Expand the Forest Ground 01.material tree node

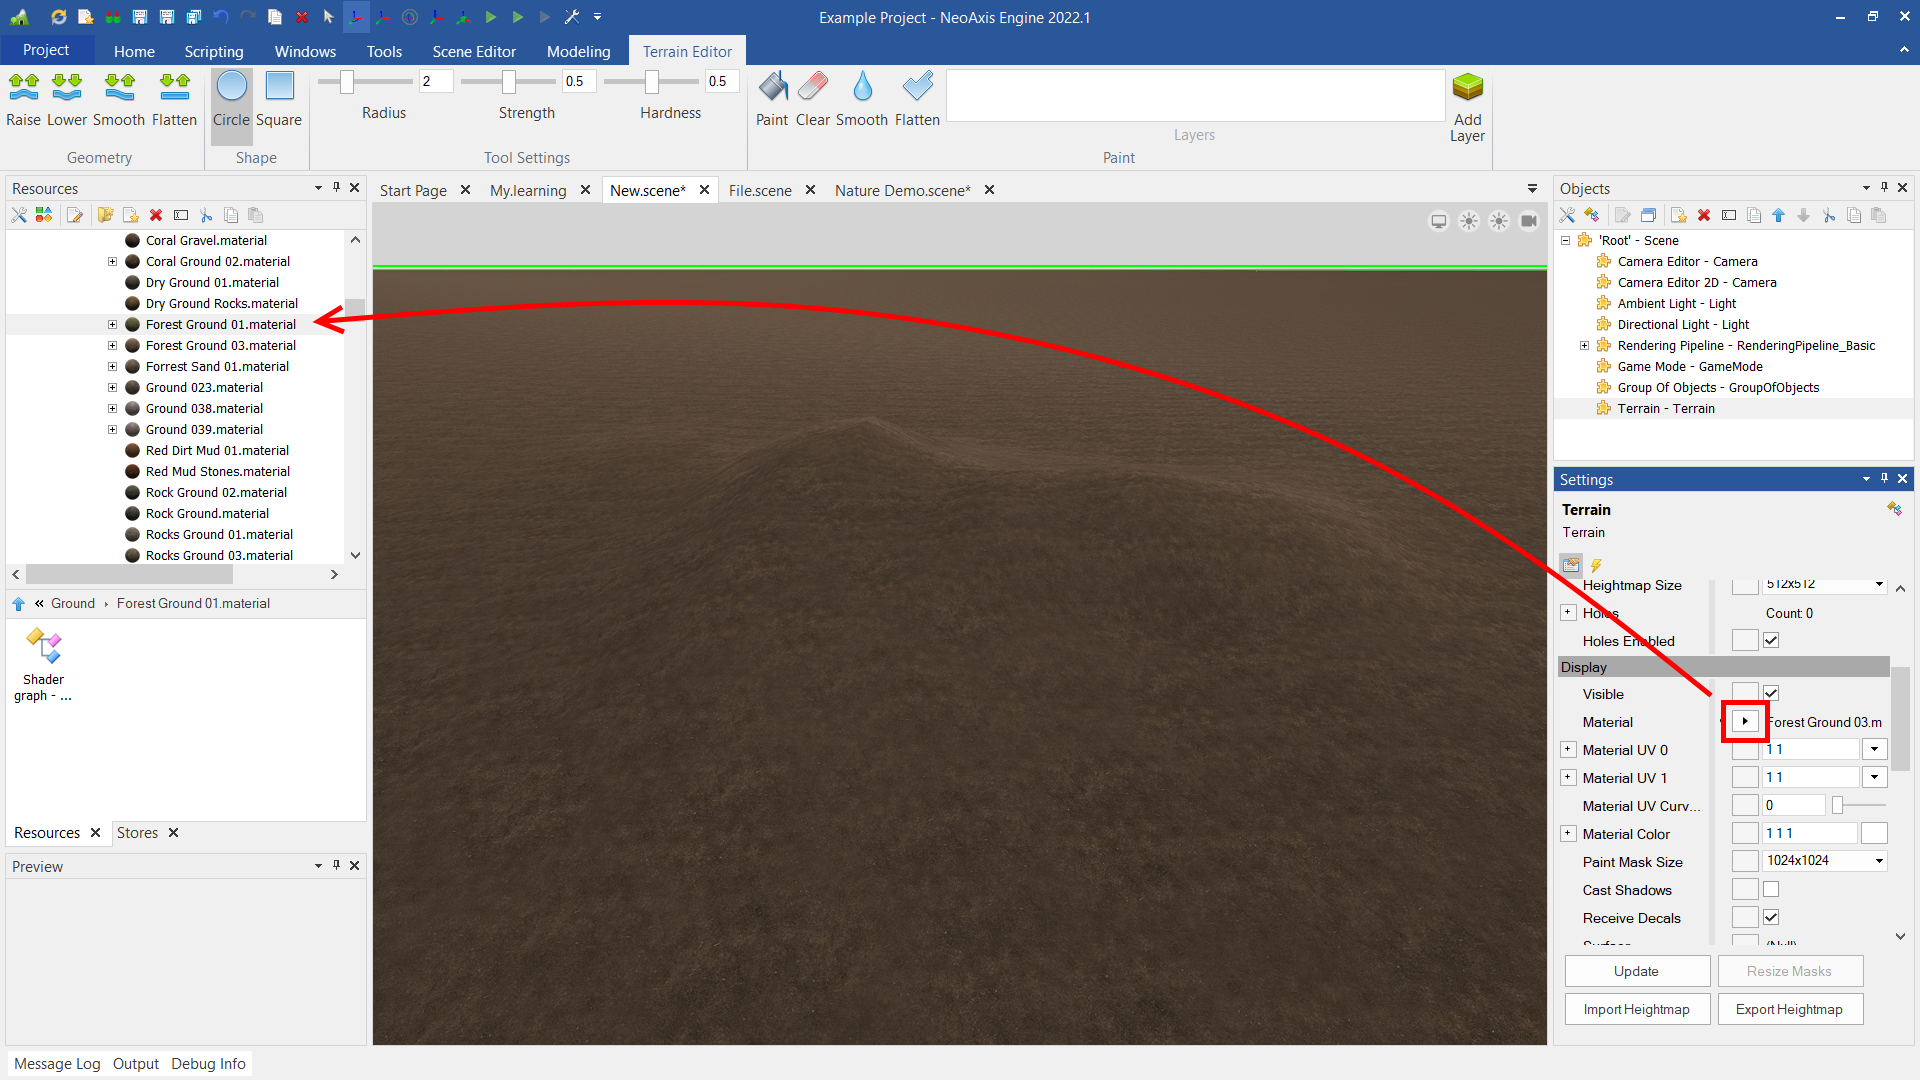tap(112, 325)
